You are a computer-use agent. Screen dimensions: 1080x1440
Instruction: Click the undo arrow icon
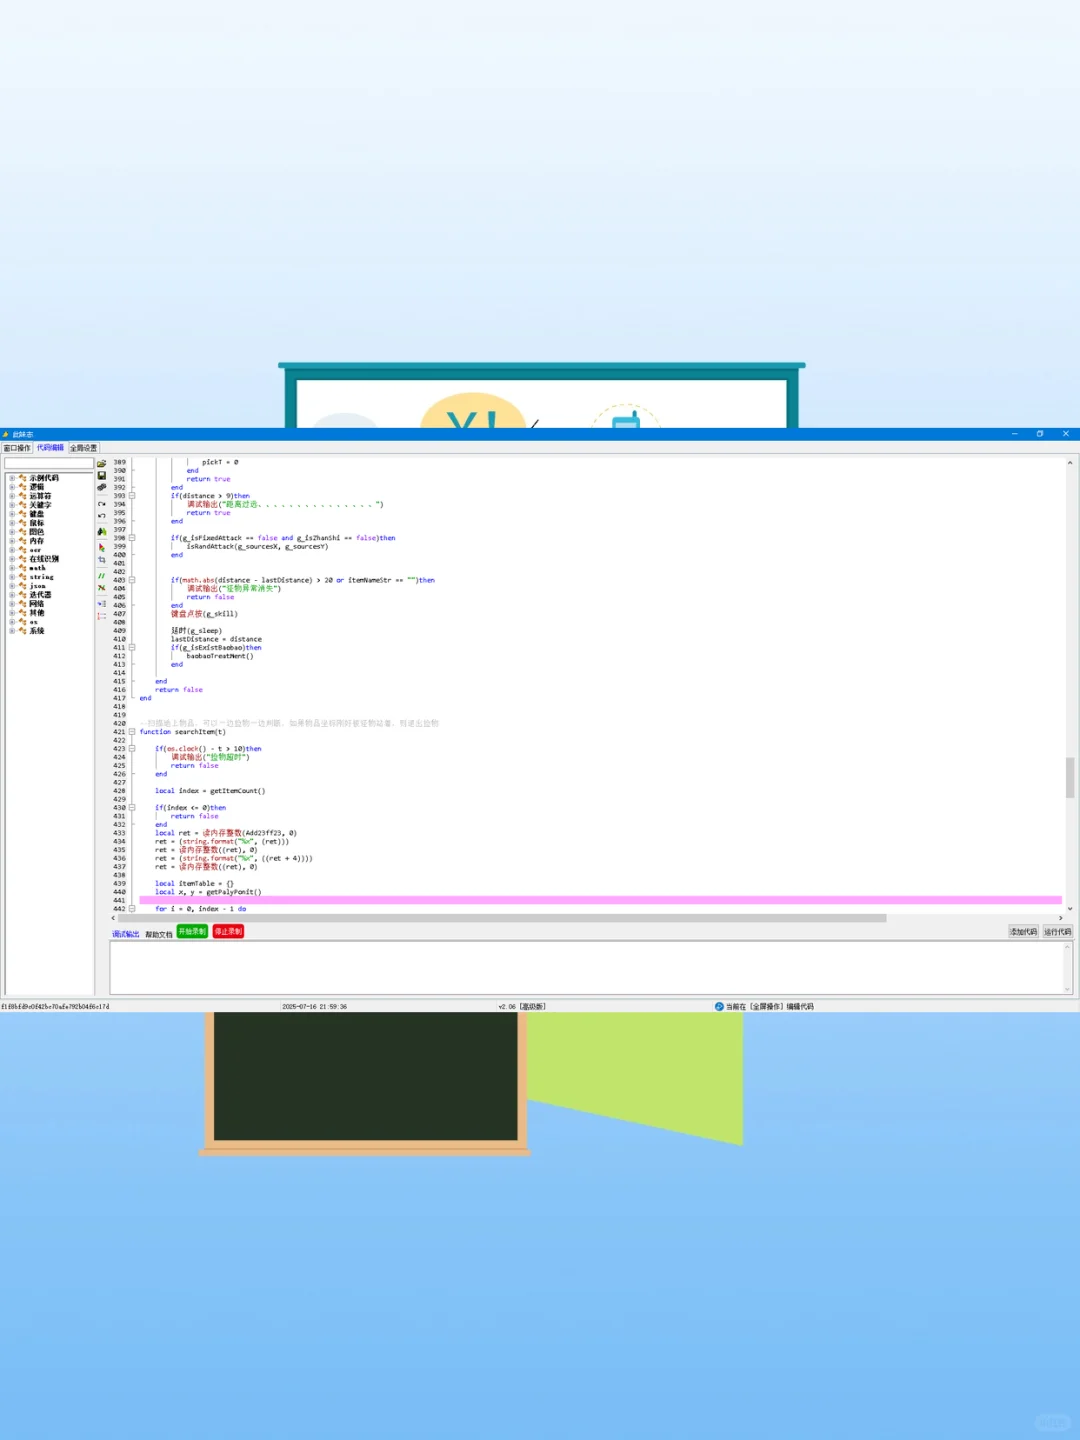101,516
